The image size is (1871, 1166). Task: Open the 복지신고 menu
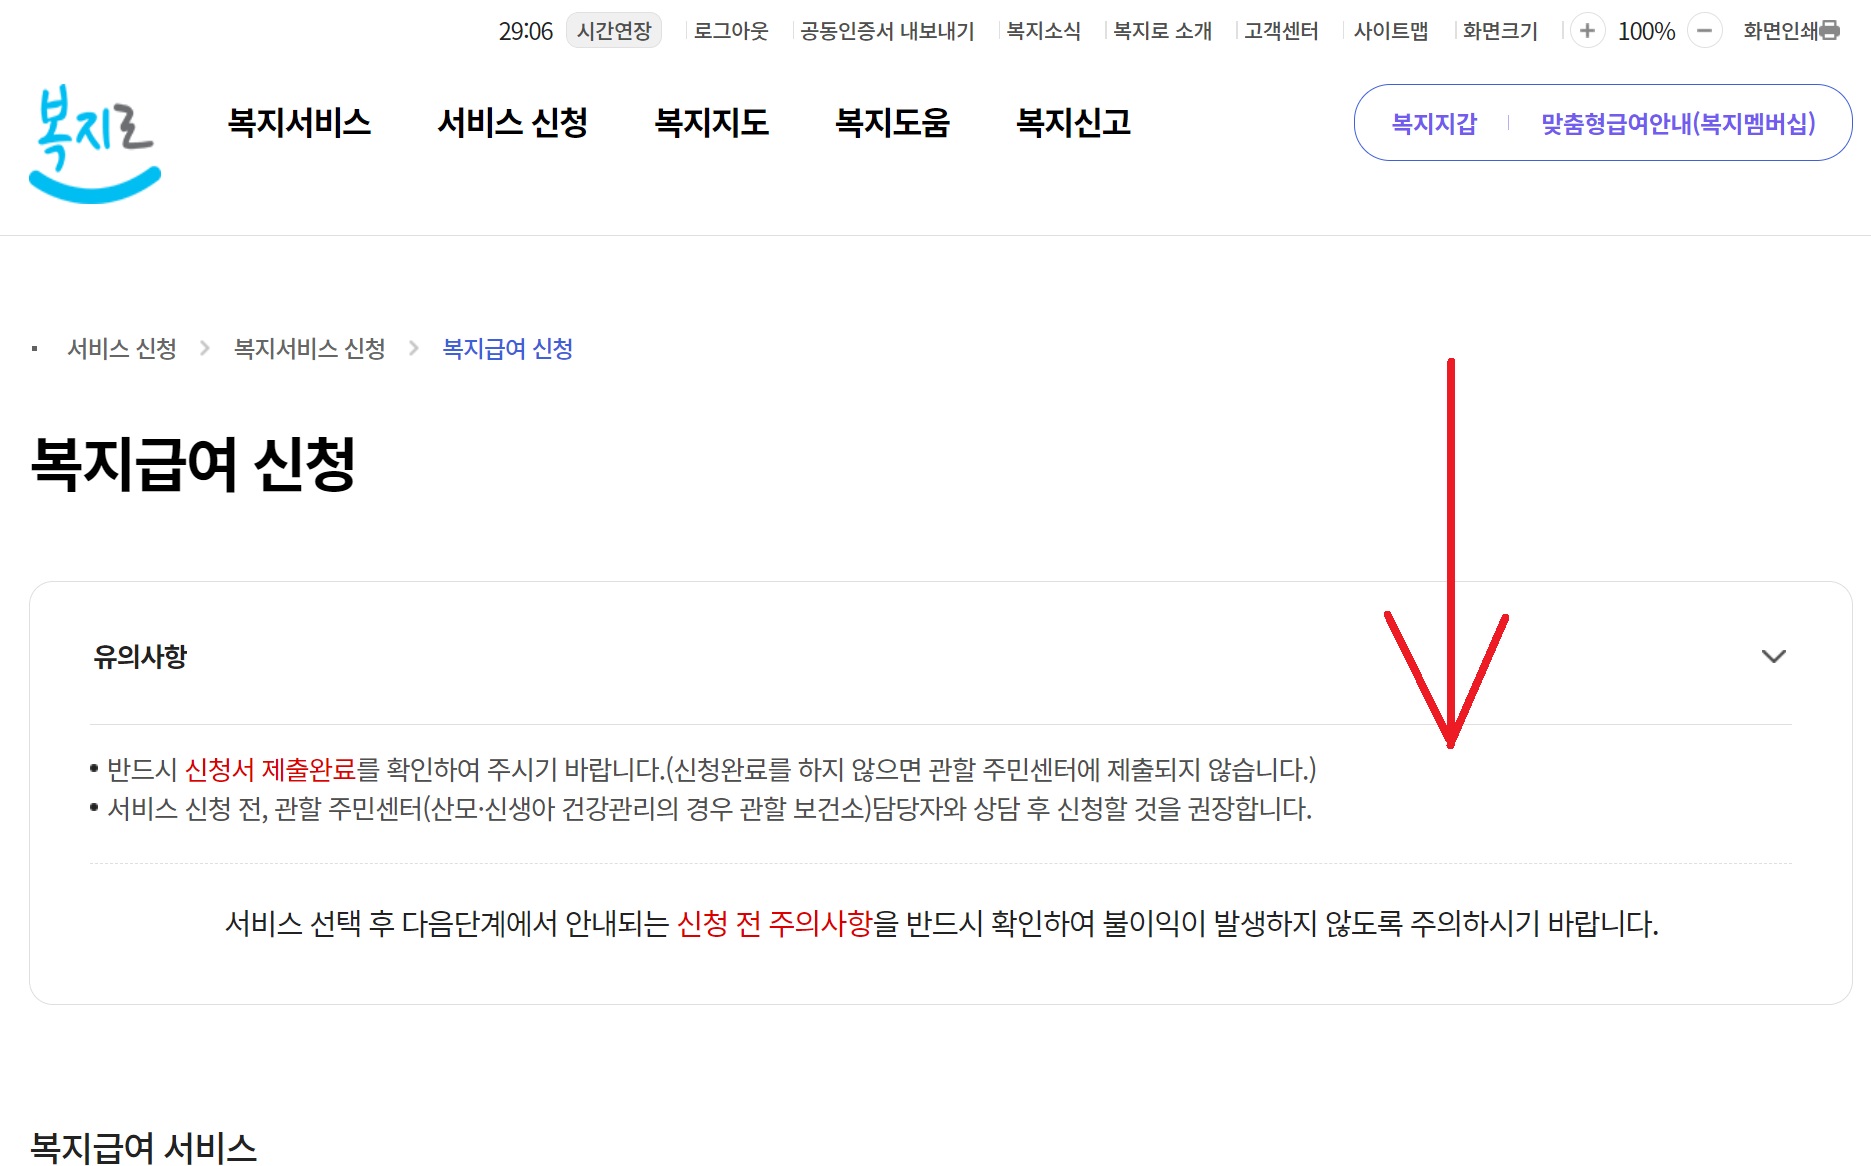1074,122
